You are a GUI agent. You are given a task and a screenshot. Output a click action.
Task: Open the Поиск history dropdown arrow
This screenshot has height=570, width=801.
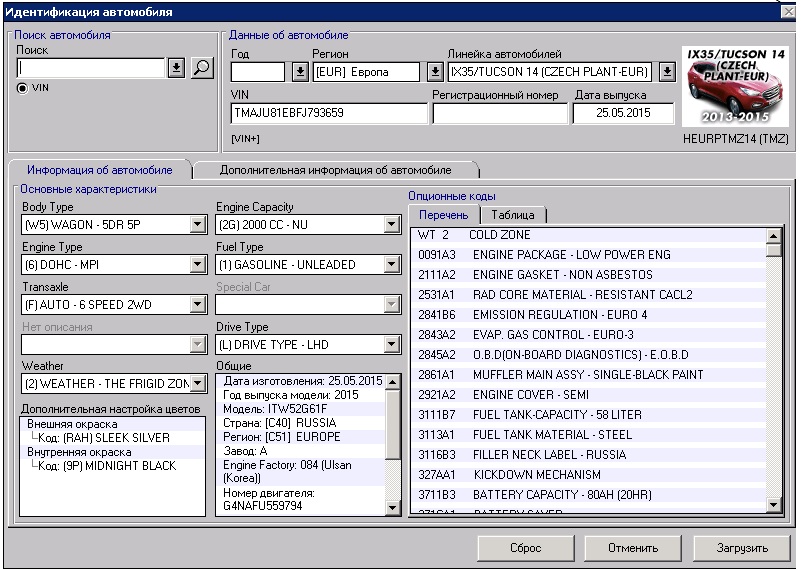tap(176, 67)
